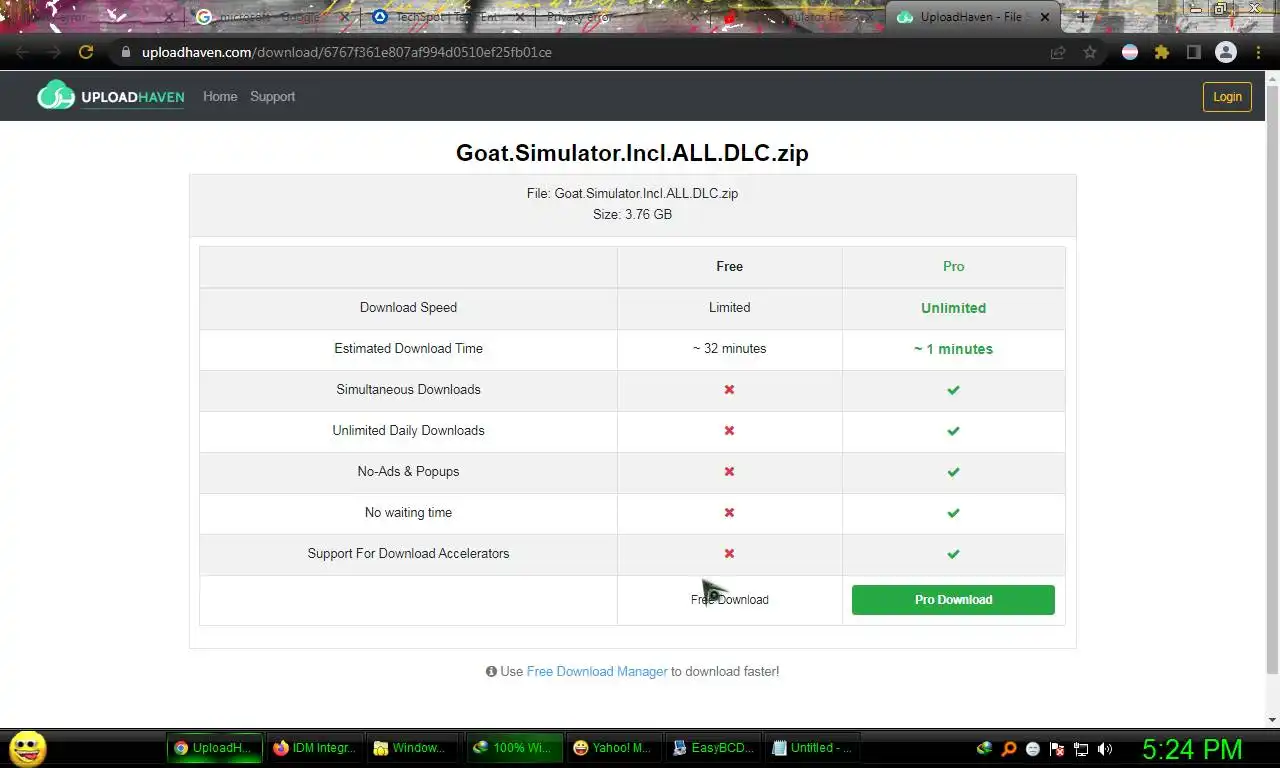Screen dimensions: 1280x768
Task: Close the UploadHaven tab
Action: (x=1046, y=17)
